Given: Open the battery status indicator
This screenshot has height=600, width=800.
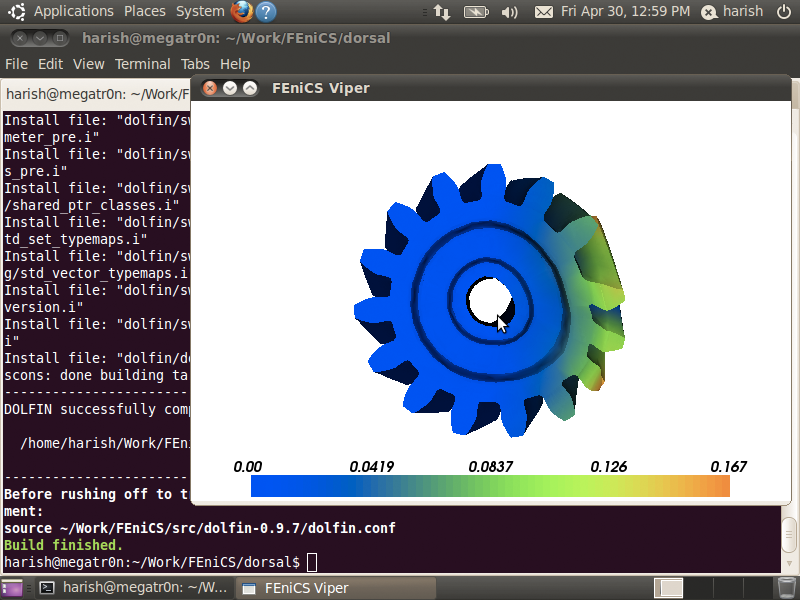Looking at the screenshot, I should (x=476, y=12).
